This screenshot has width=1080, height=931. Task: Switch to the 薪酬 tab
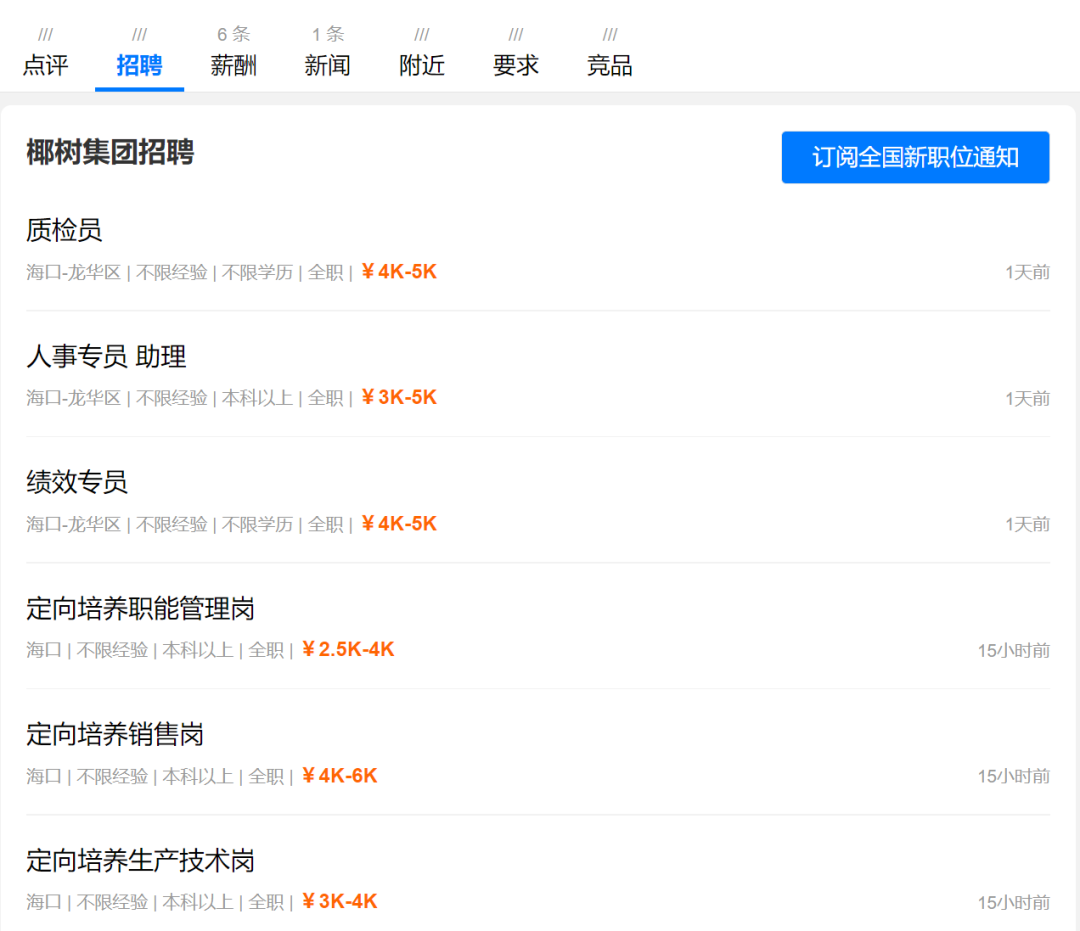click(x=233, y=66)
